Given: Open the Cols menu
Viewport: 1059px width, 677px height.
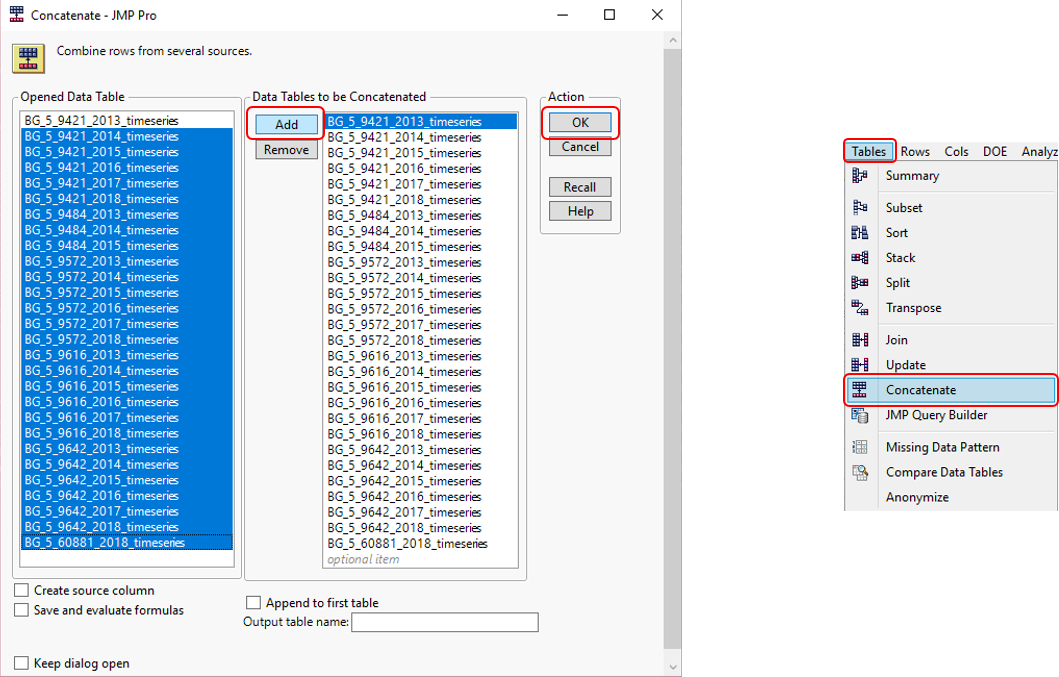Looking at the screenshot, I should point(956,151).
